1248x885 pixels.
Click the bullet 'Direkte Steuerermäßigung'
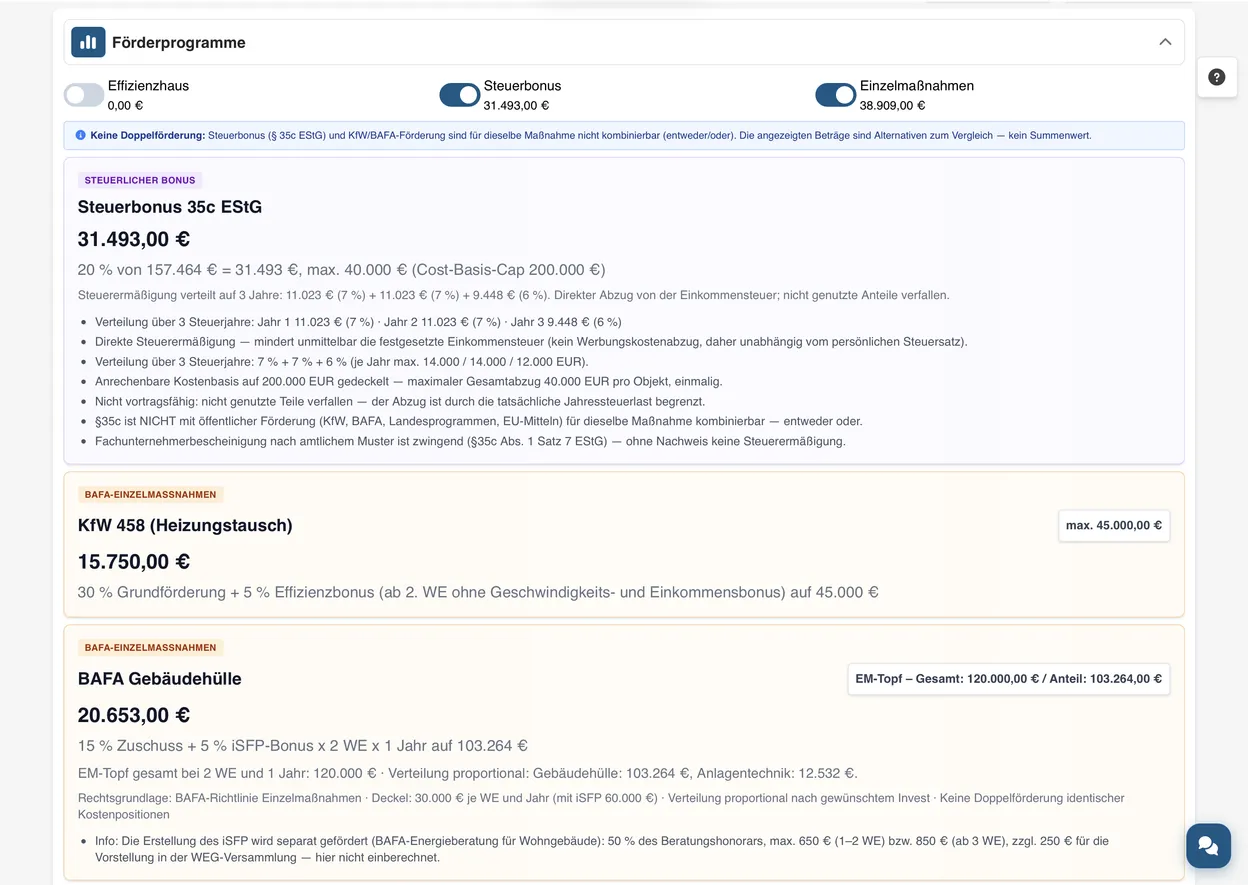[x=531, y=341]
